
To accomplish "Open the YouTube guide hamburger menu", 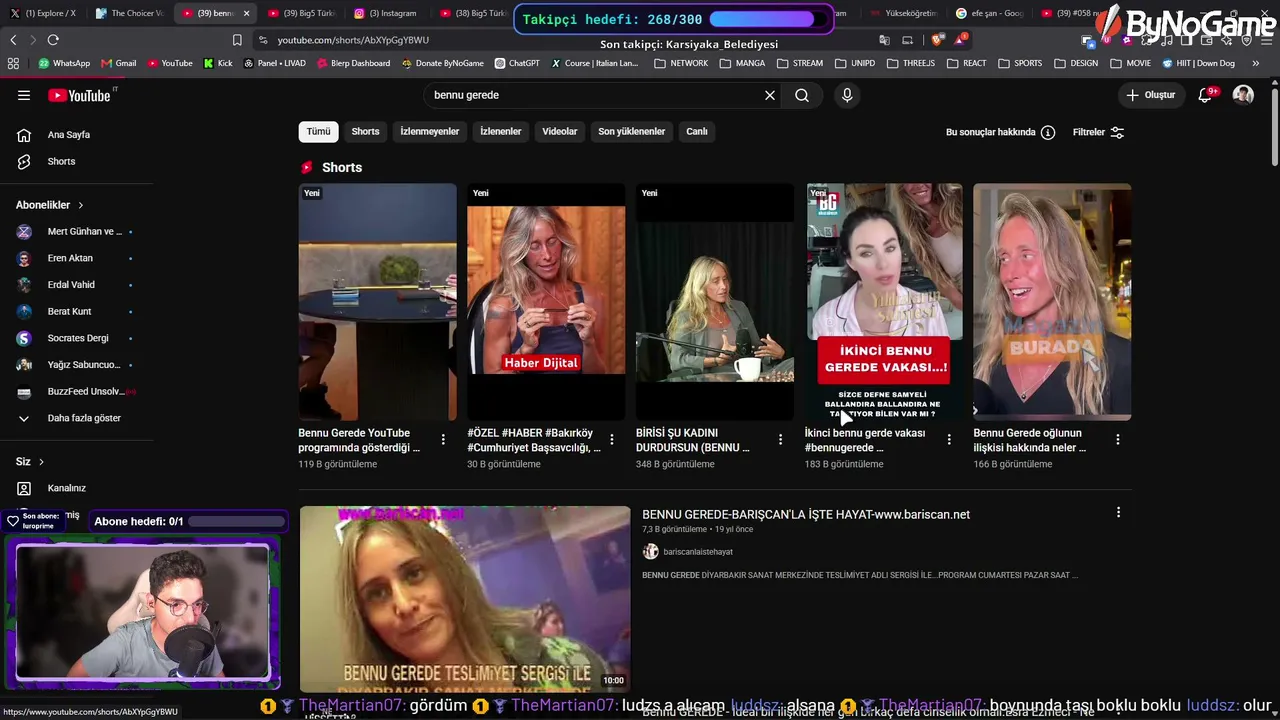I will (24, 95).
